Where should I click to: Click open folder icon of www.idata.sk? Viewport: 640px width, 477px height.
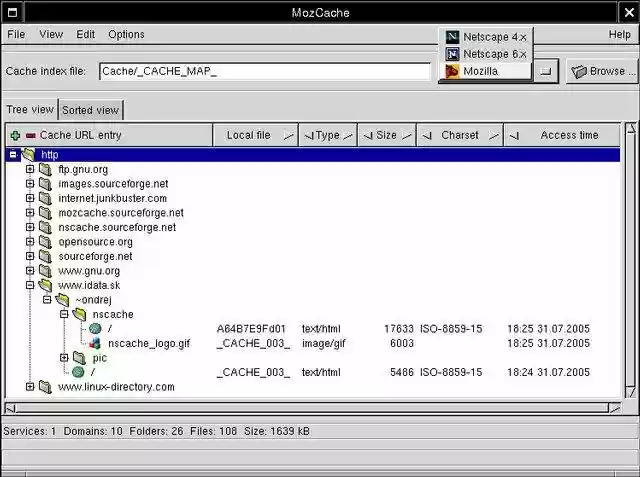[x=45, y=285]
